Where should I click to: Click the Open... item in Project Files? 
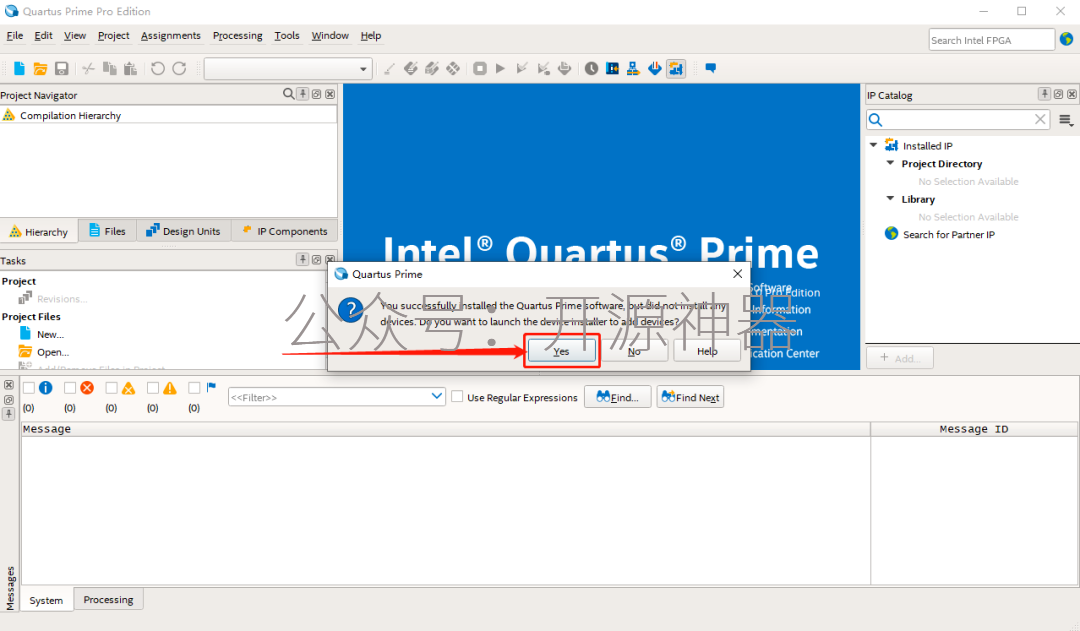pyautogui.click(x=53, y=352)
